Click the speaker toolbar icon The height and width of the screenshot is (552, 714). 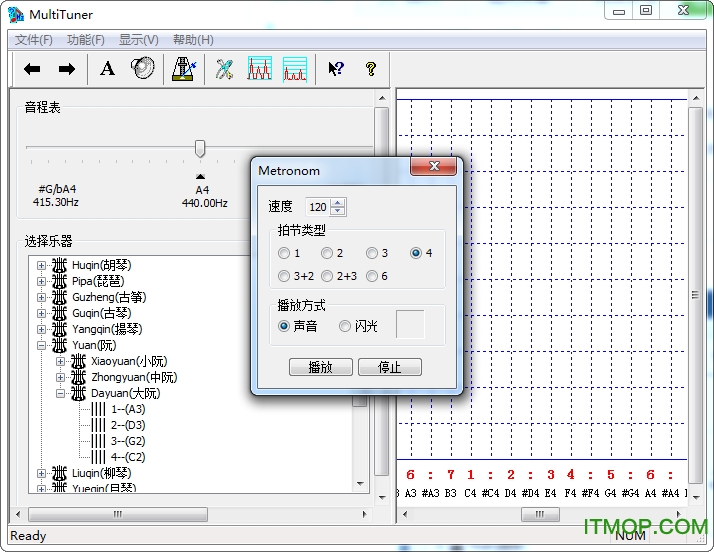[143, 68]
